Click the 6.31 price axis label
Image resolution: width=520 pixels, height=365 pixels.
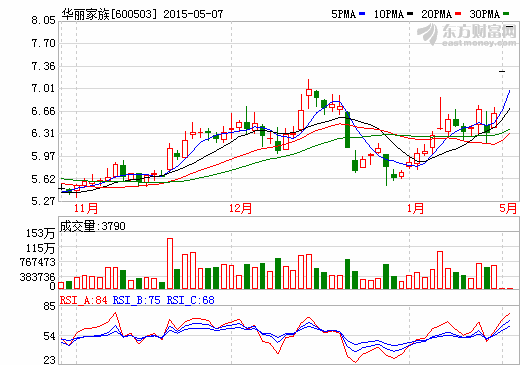pos(43,134)
